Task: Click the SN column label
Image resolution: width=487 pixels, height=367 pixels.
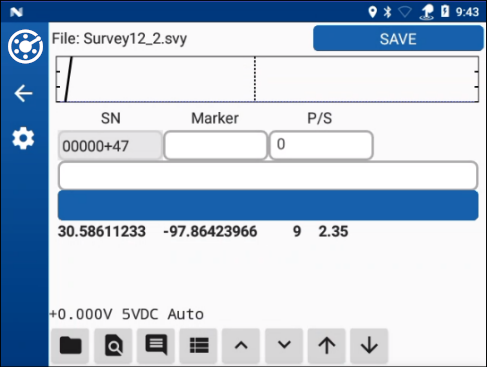Action: 111,118
